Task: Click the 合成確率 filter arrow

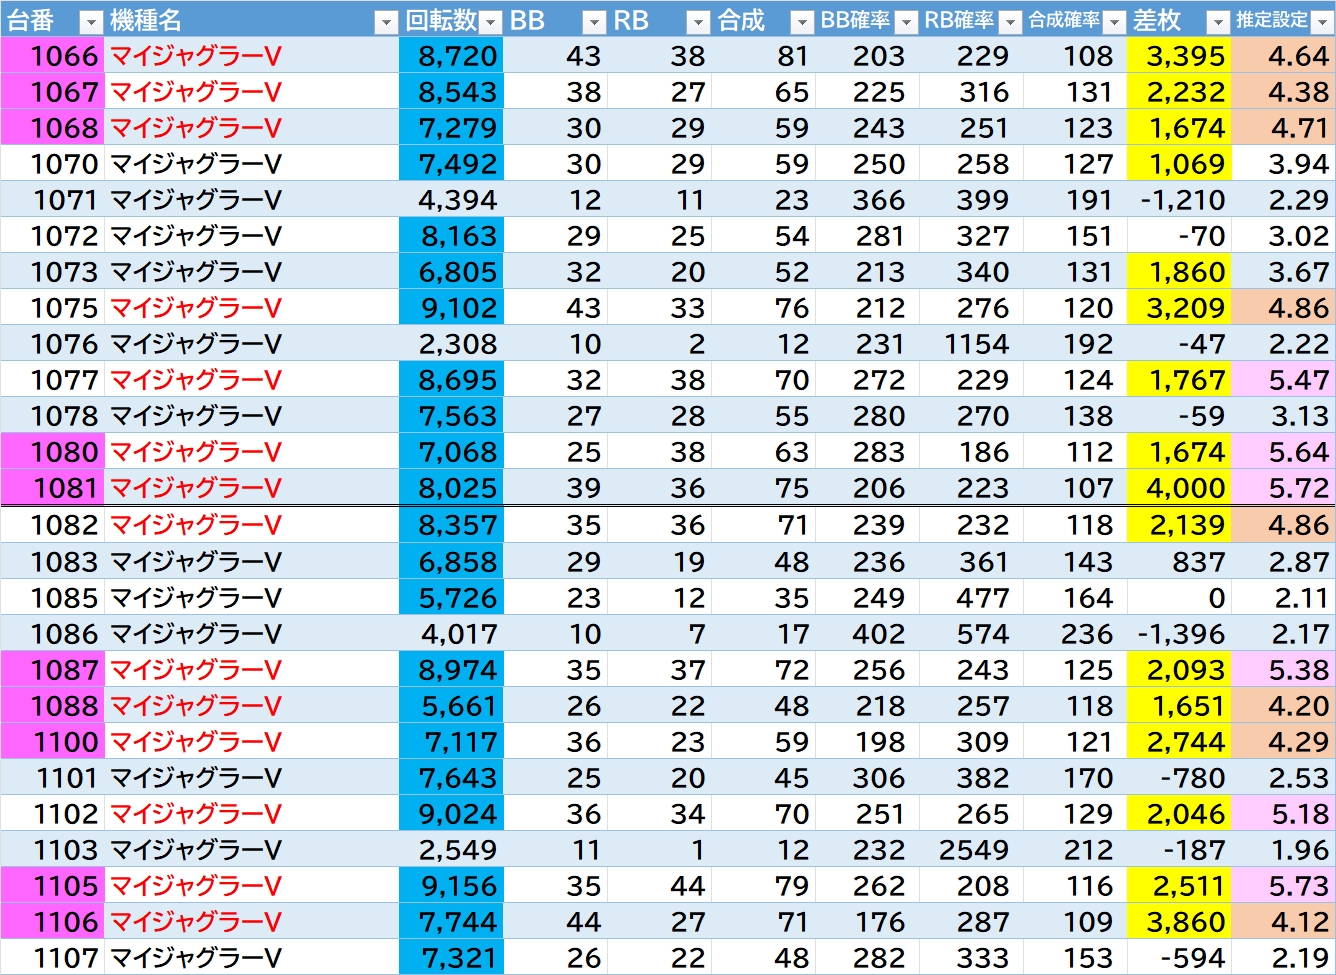Action: pyautogui.click(x=1114, y=22)
